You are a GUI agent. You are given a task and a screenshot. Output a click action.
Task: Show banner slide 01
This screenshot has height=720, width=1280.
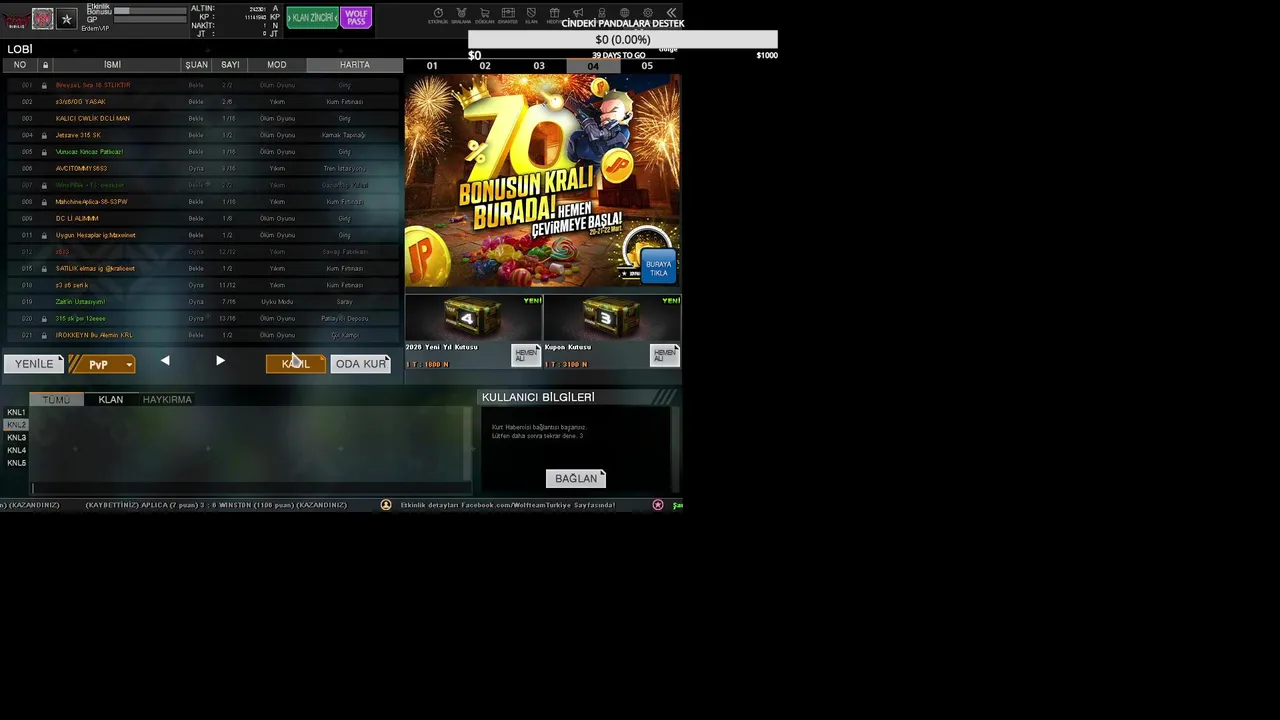click(x=432, y=66)
